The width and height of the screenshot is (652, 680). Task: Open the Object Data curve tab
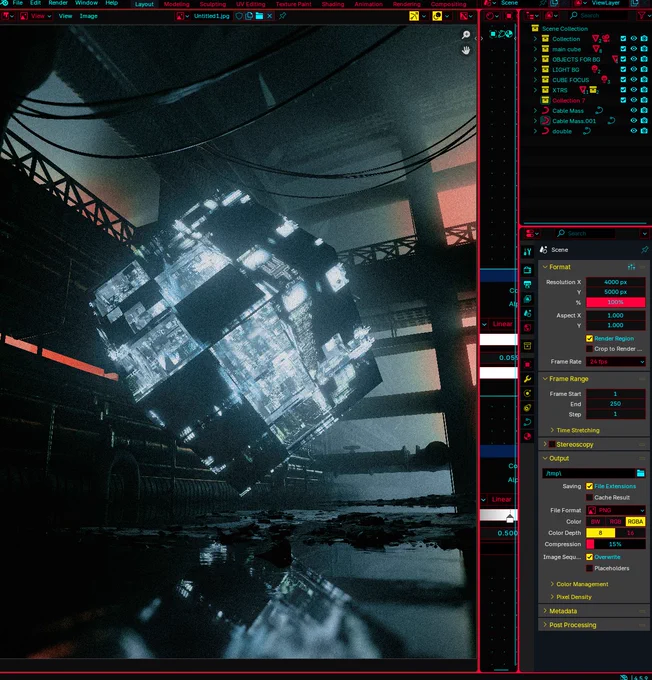tap(527, 422)
